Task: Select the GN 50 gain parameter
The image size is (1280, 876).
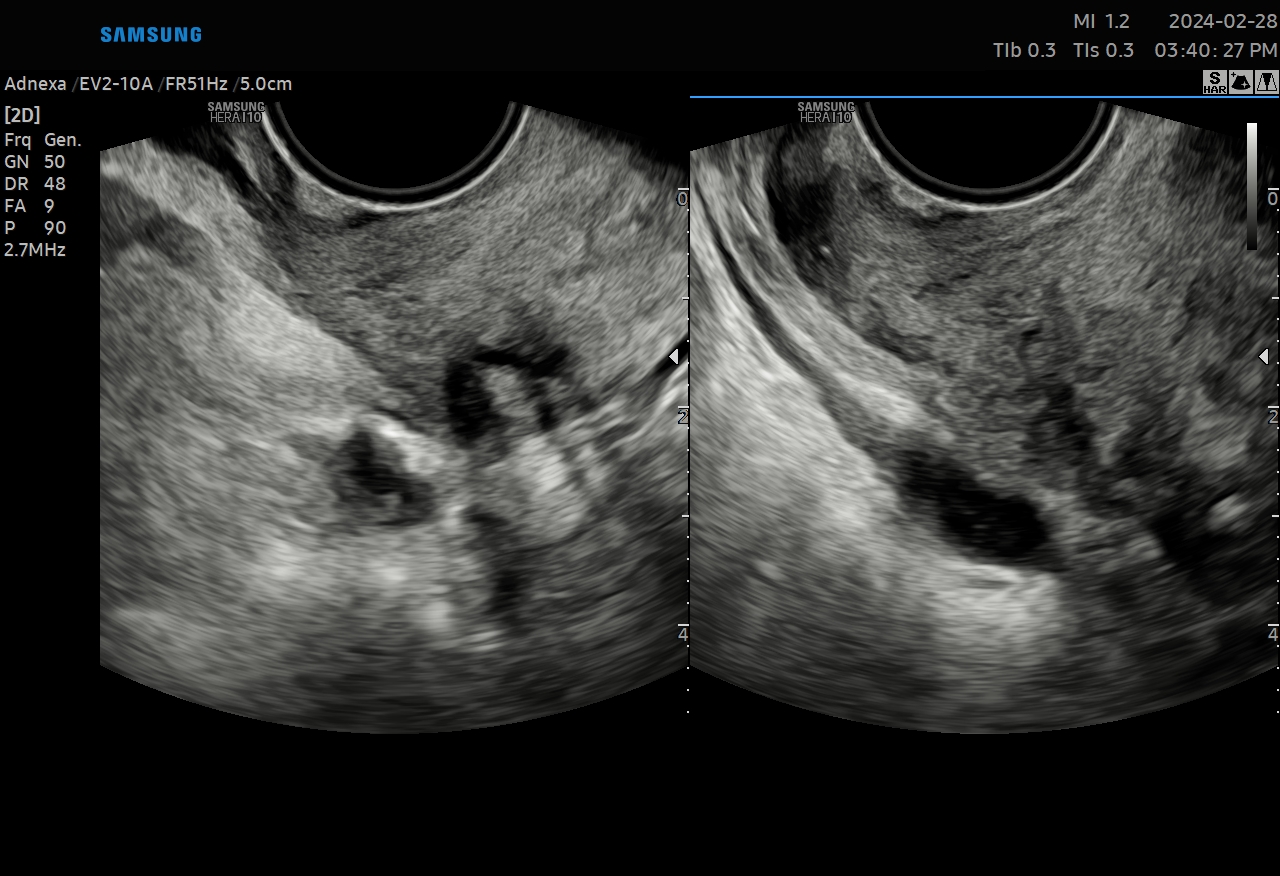Action: click(x=35, y=162)
